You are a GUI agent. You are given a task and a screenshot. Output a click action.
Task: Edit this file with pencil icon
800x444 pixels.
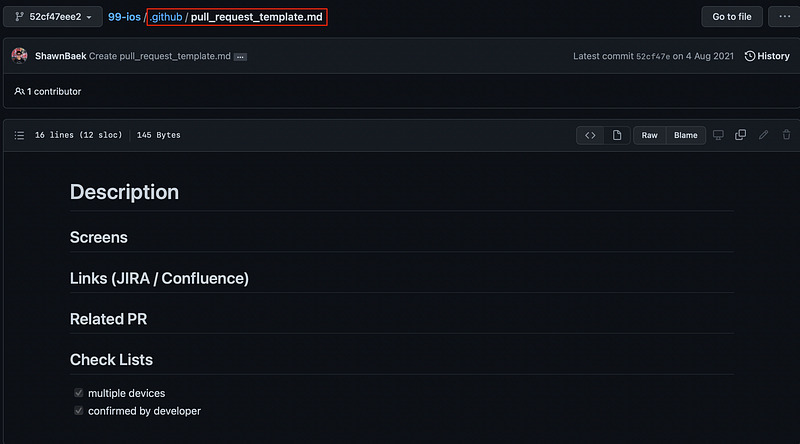tap(764, 135)
